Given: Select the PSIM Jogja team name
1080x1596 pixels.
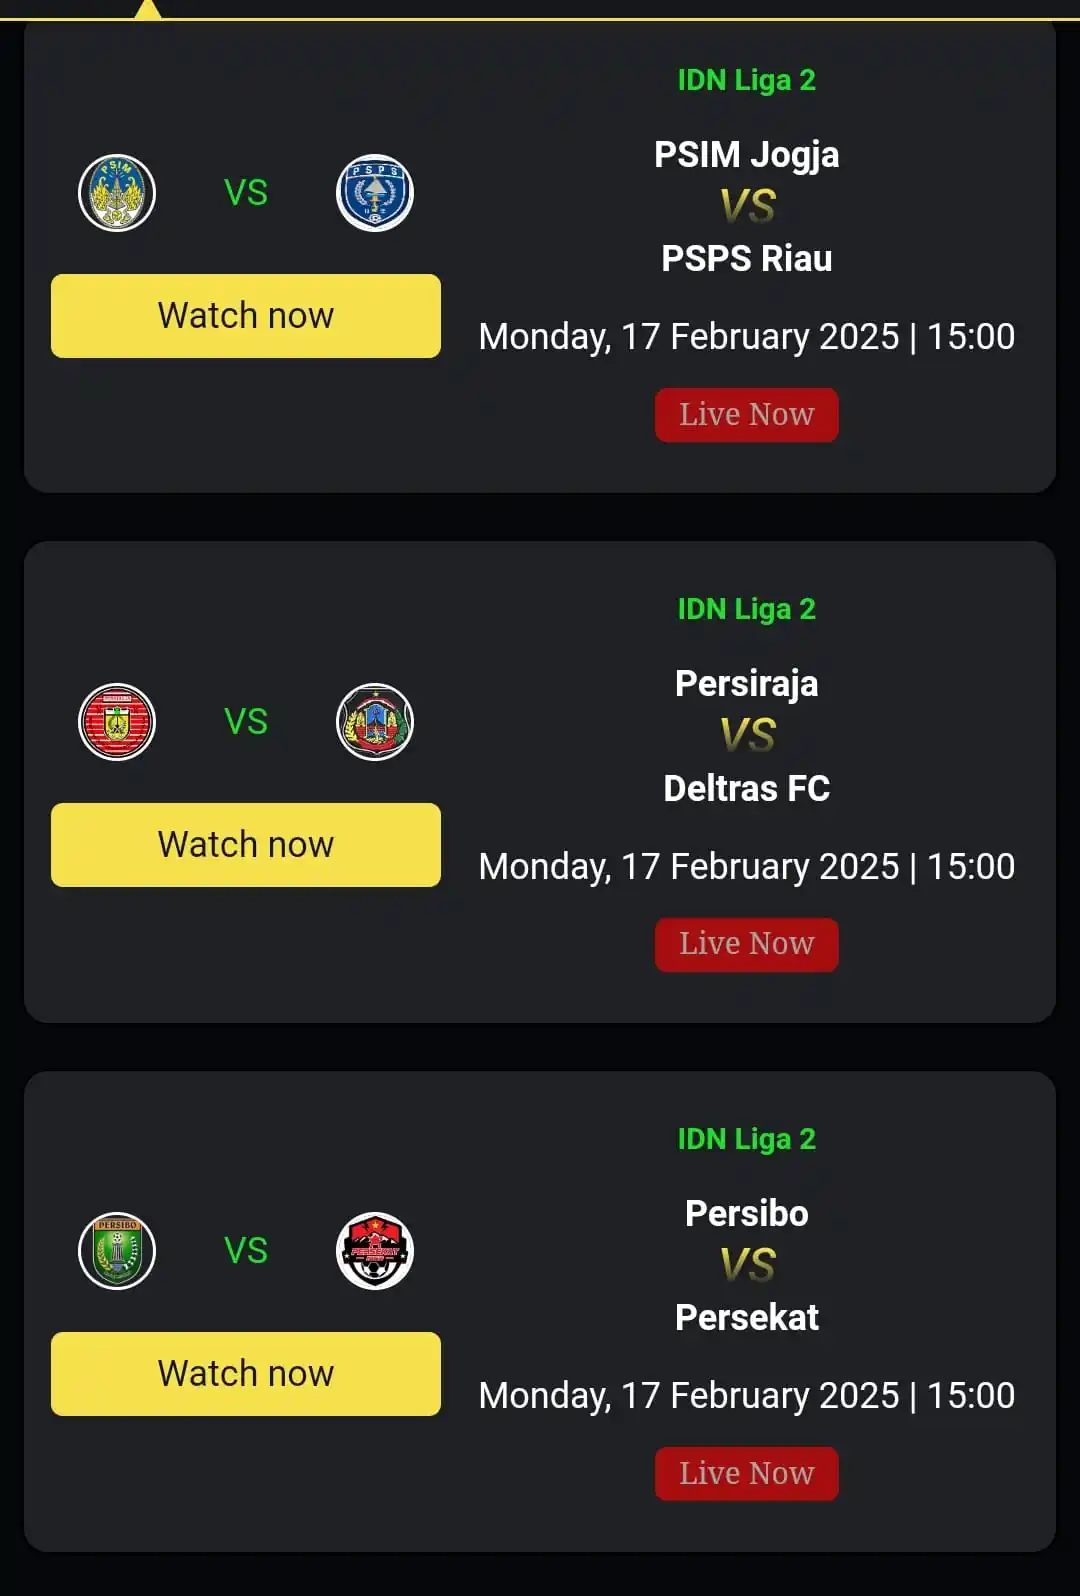Looking at the screenshot, I should pyautogui.click(x=747, y=155).
